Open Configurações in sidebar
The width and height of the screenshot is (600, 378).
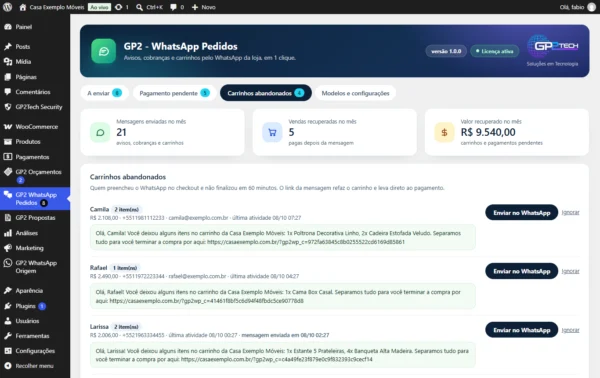click(35, 351)
